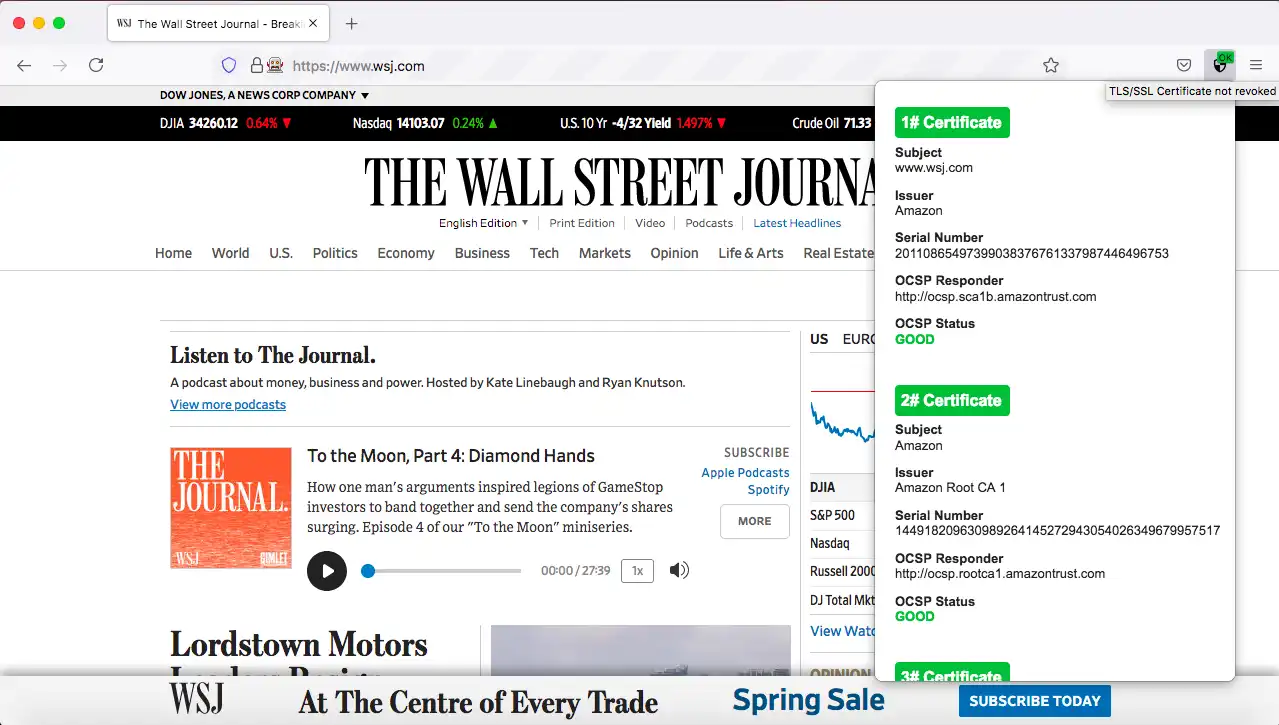Click the lead story image thumbnail
Viewport: 1279px width, 725px height.
pos(640,650)
